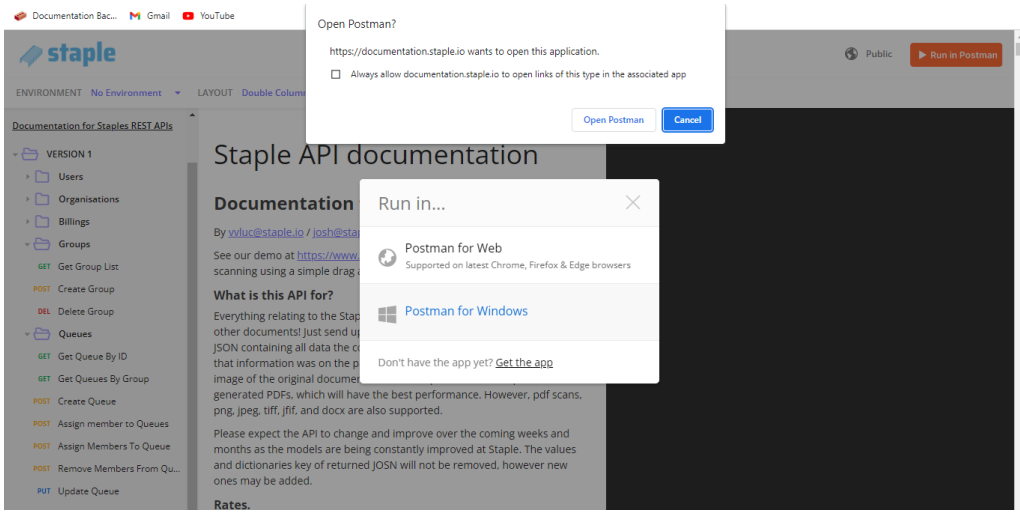Select Remove Members From Queue request
The width and height of the screenshot is (1020, 515).
119,468
